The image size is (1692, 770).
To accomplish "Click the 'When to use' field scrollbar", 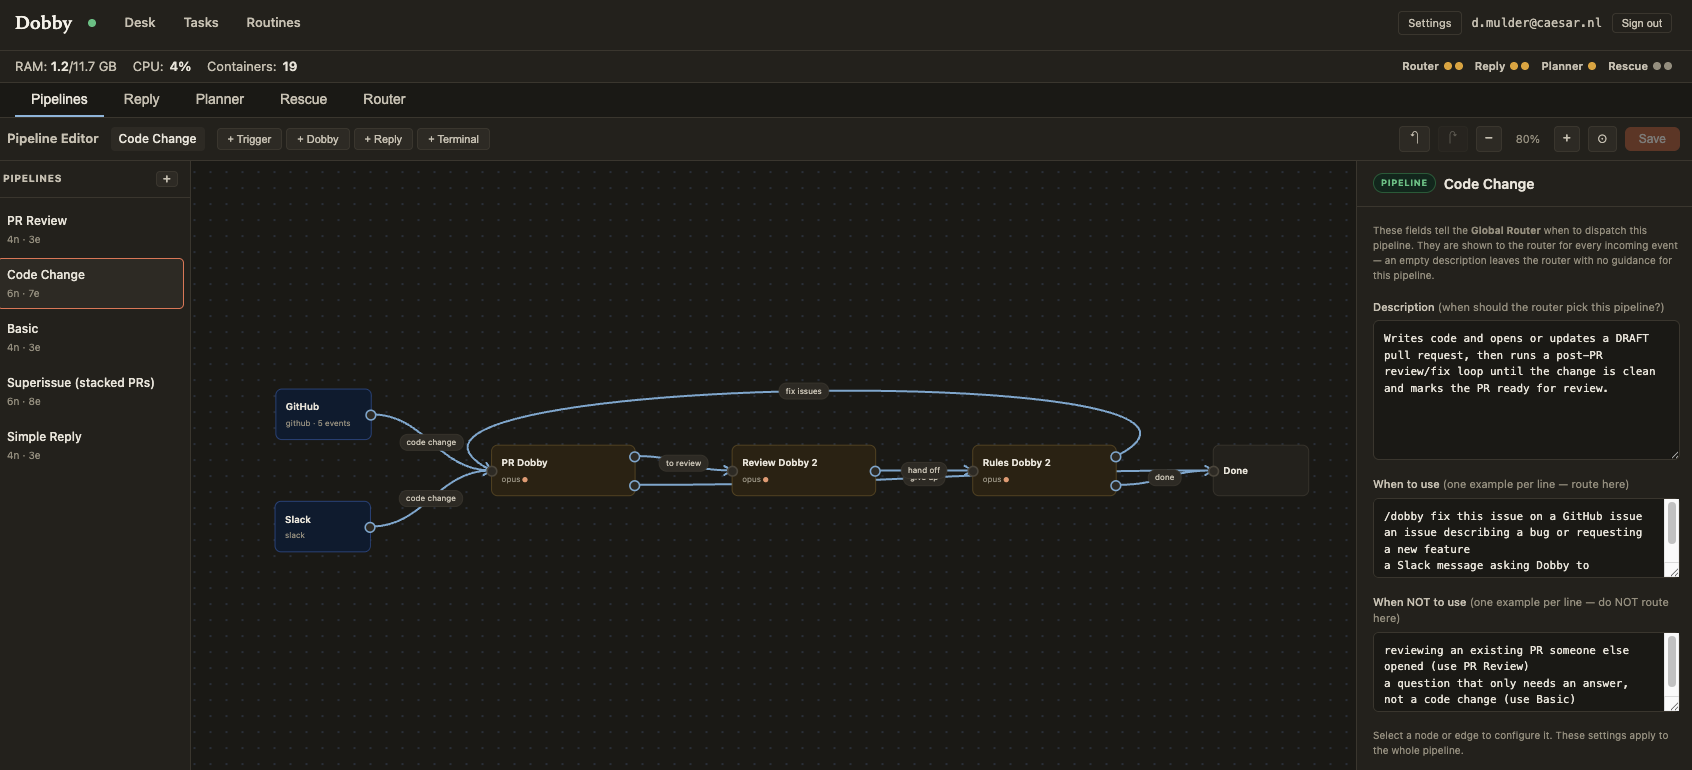I will tap(1671, 524).
